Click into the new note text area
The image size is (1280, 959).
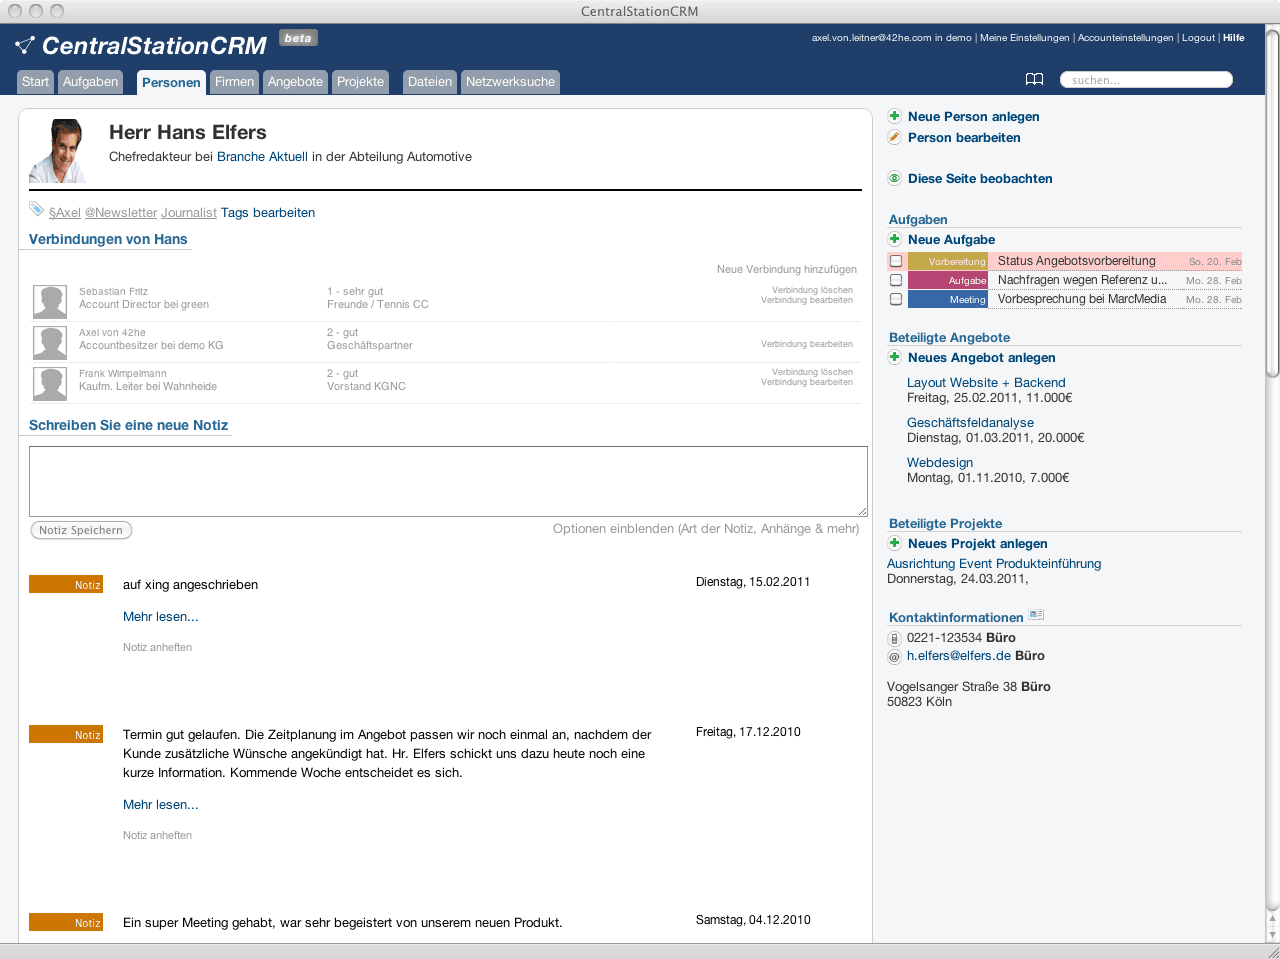447,481
